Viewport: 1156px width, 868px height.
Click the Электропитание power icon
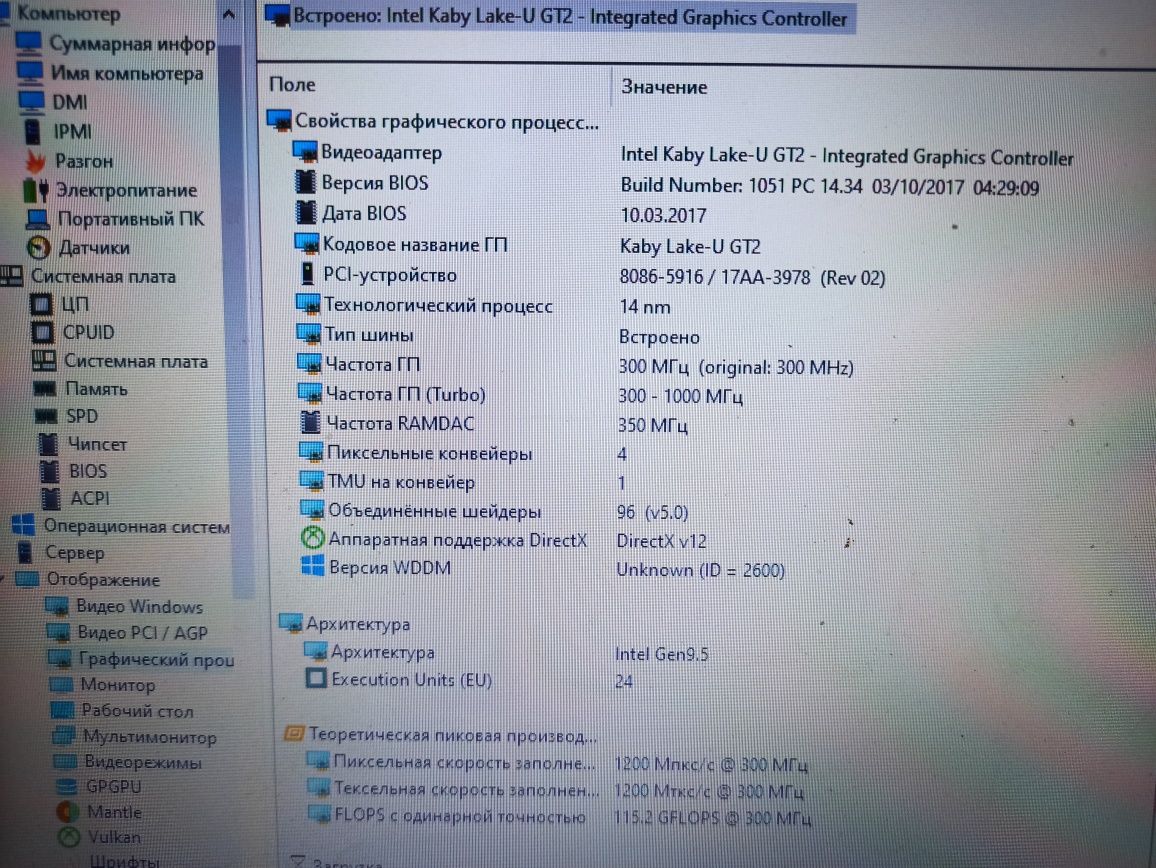tap(35, 190)
